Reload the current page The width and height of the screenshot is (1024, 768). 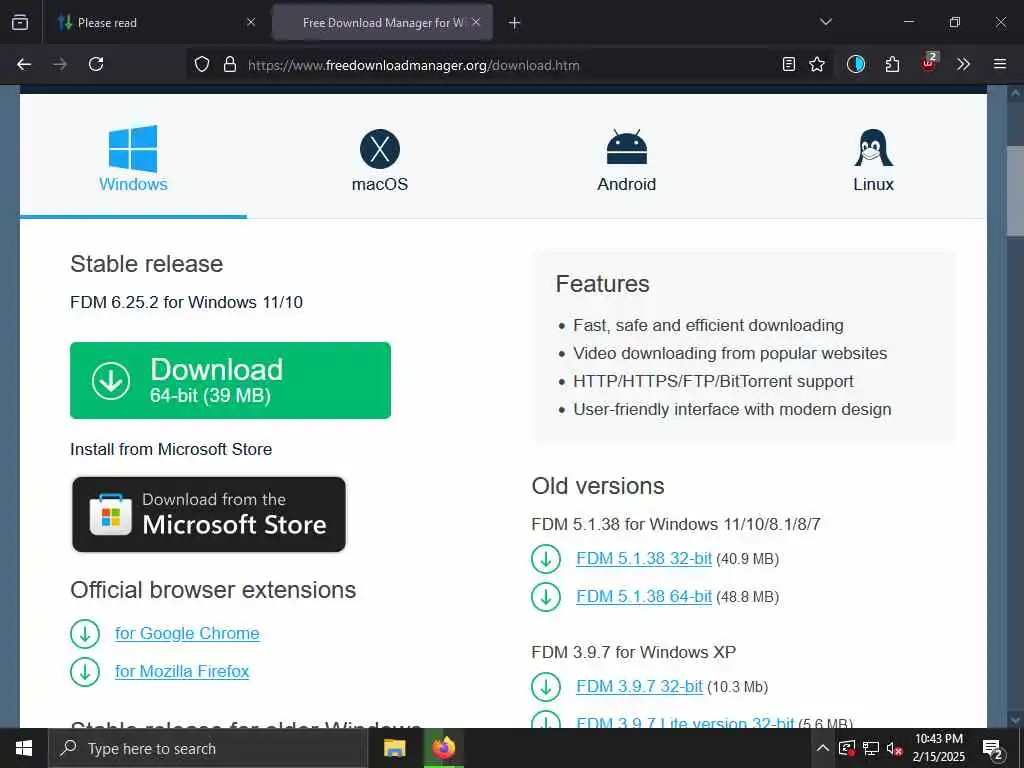(x=96, y=64)
